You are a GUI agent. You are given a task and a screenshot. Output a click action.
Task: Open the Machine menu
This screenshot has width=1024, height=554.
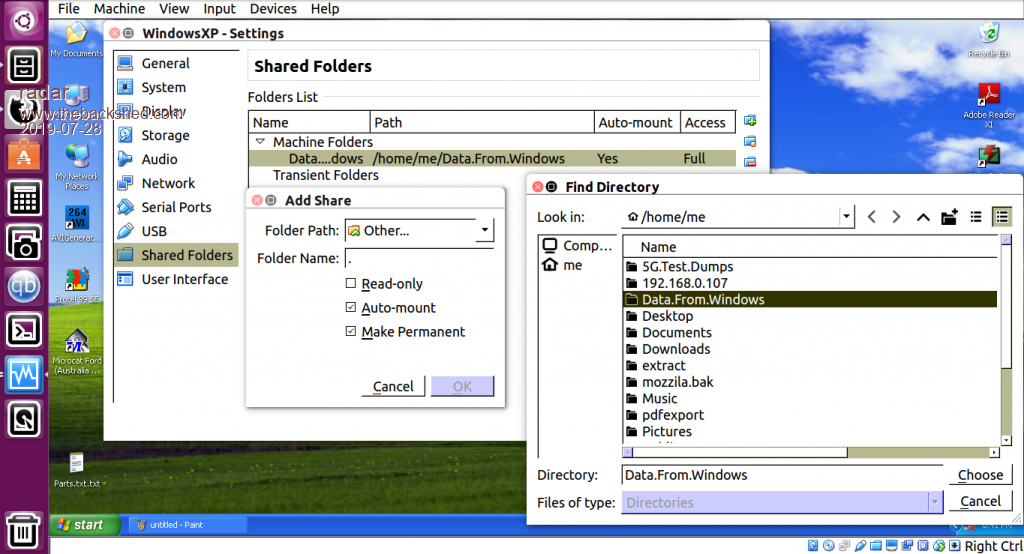tap(119, 9)
